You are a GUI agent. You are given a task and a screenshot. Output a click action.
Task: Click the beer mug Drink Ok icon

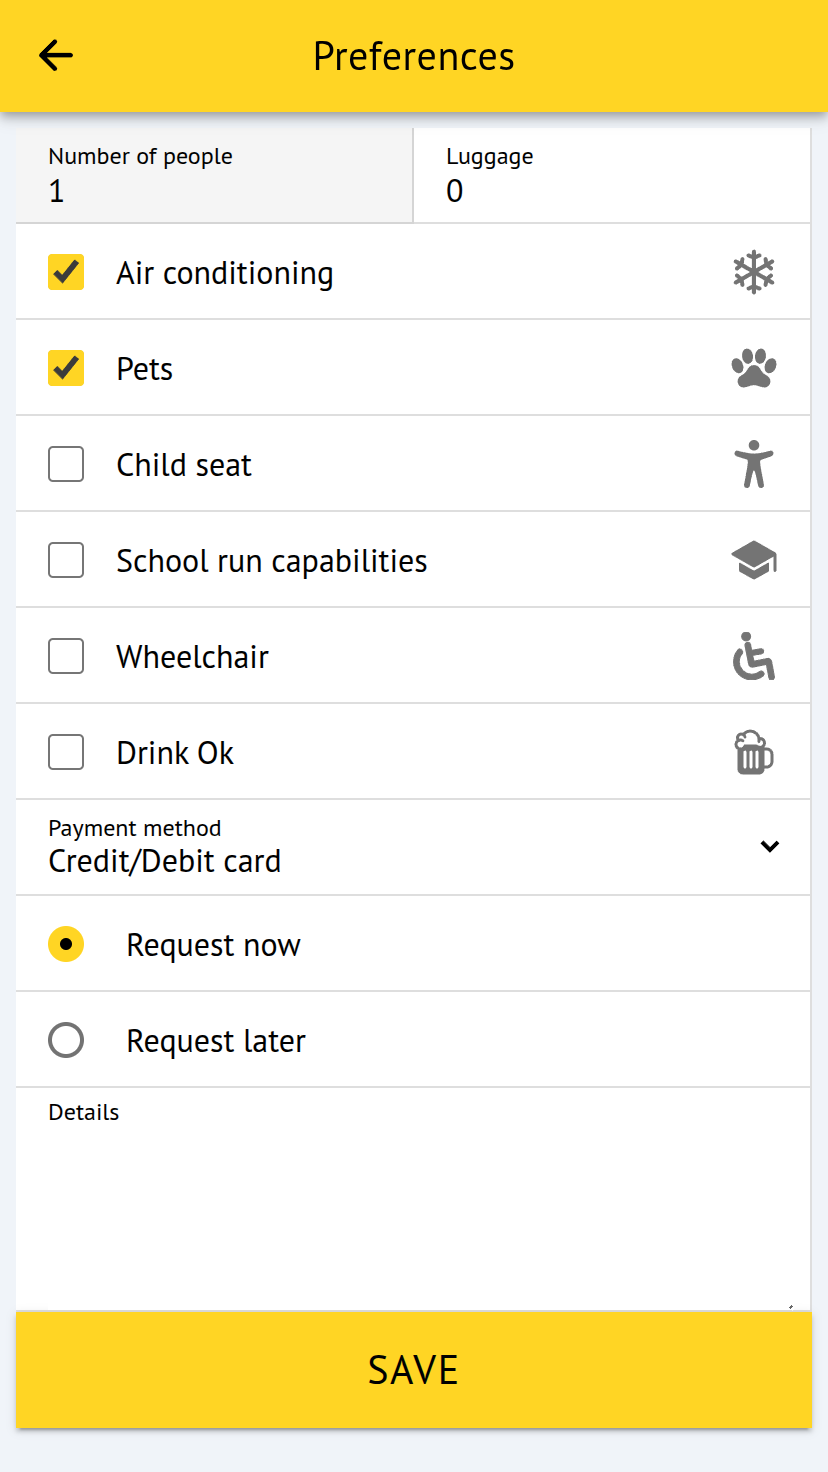[754, 753]
